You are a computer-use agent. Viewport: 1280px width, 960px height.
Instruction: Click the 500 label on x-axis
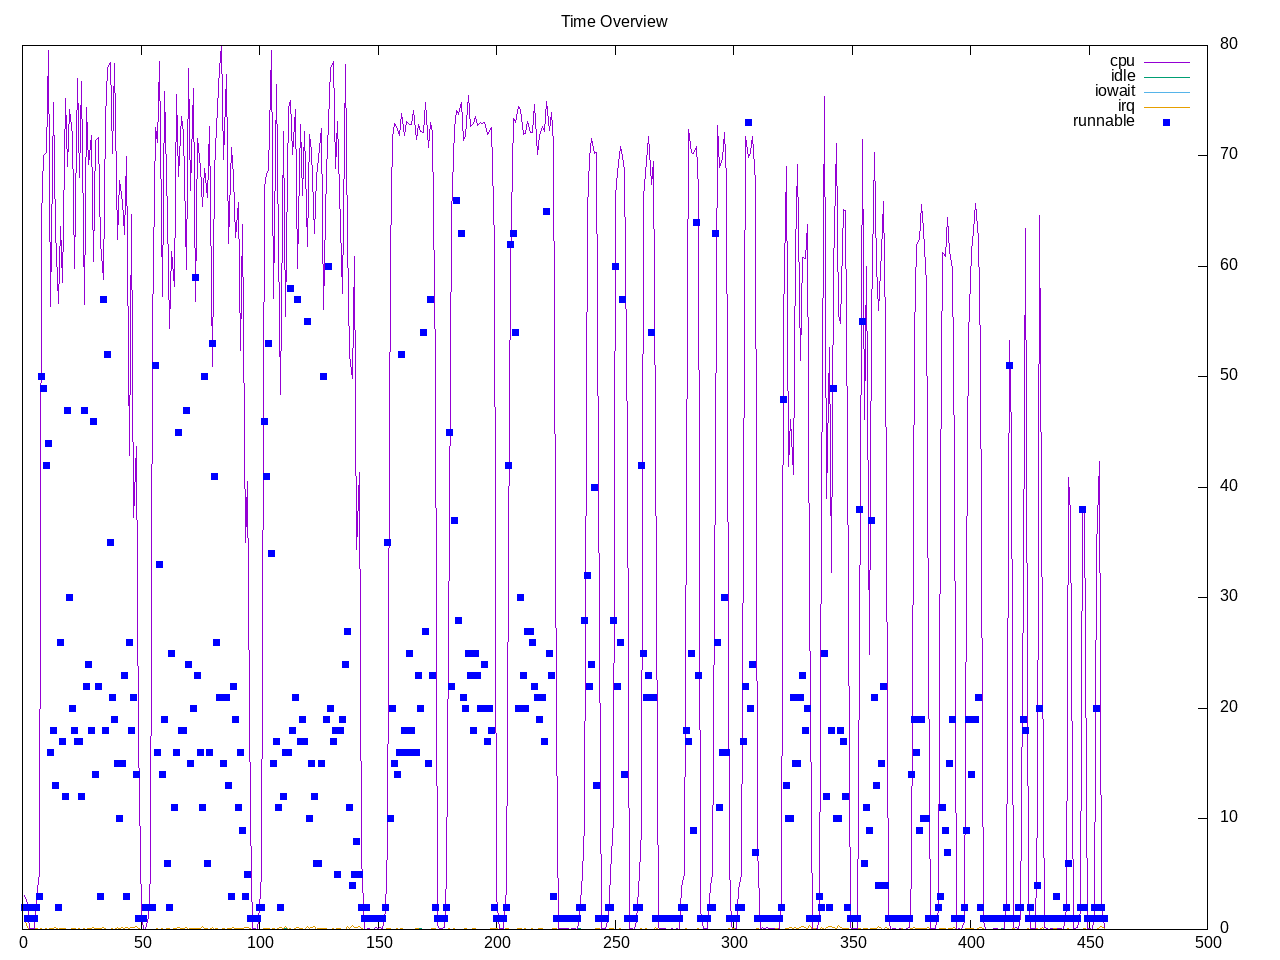click(1207, 942)
